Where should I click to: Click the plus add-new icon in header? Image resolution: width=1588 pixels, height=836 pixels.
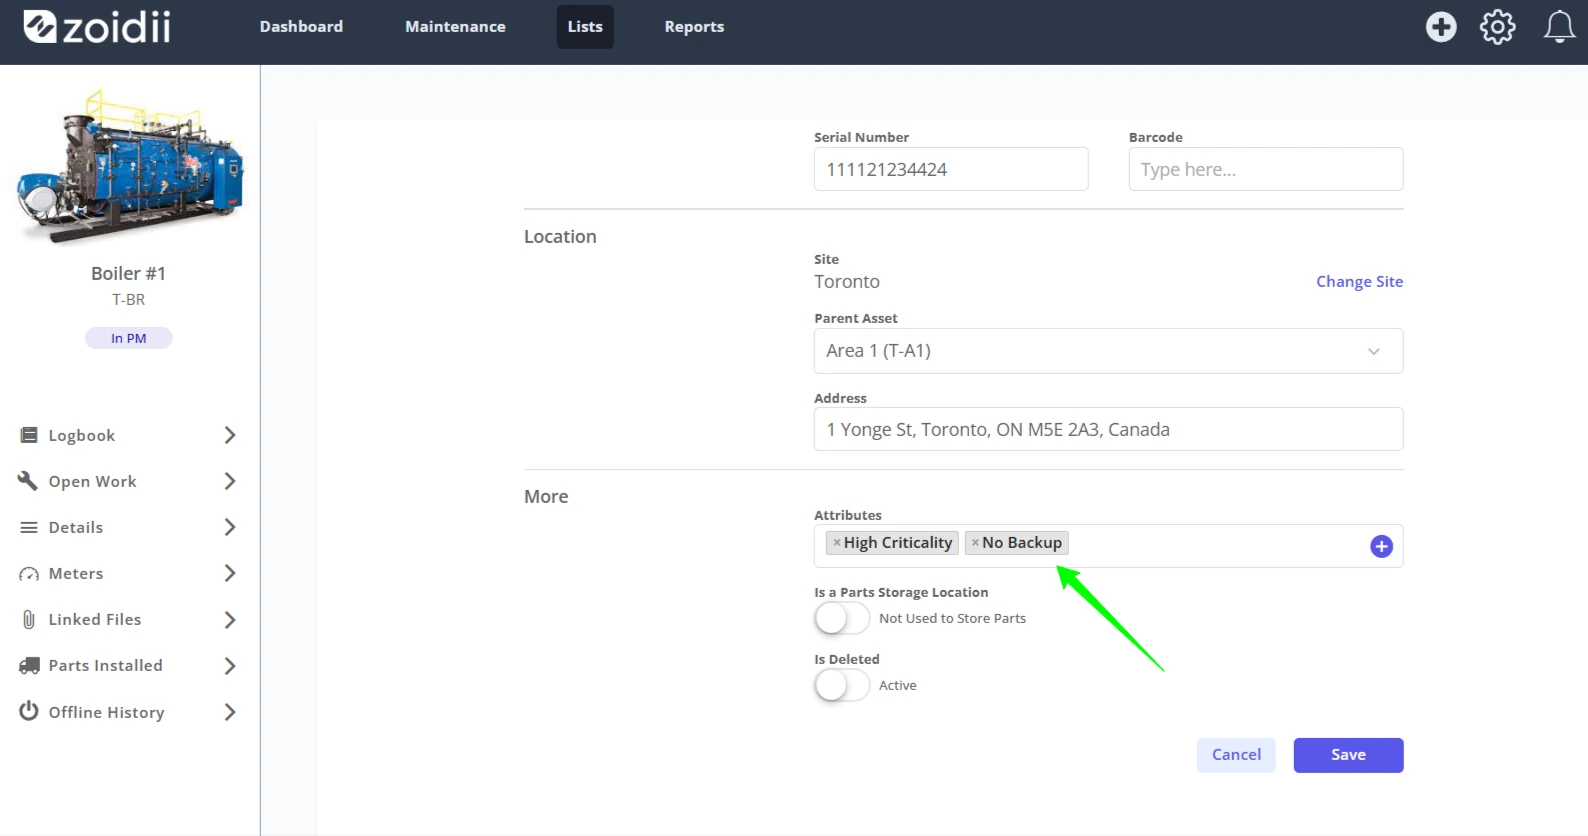[x=1441, y=27]
